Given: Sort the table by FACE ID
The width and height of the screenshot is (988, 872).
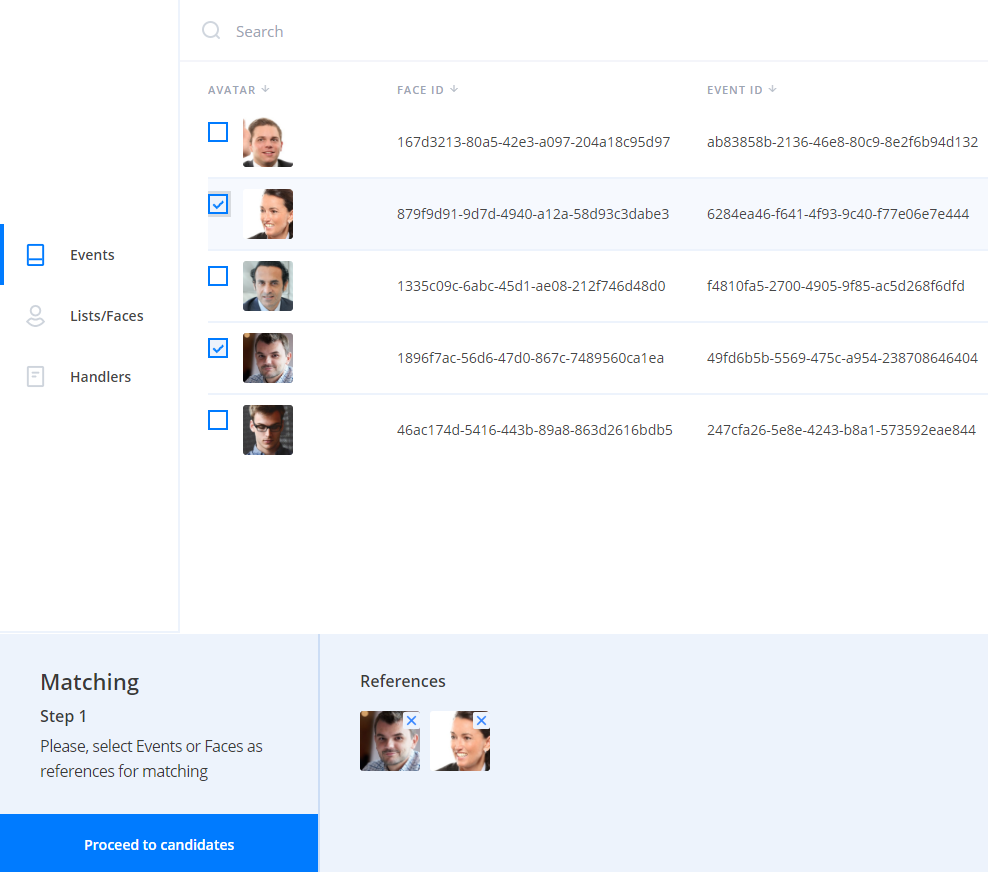Looking at the screenshot, I should (426, 89).
